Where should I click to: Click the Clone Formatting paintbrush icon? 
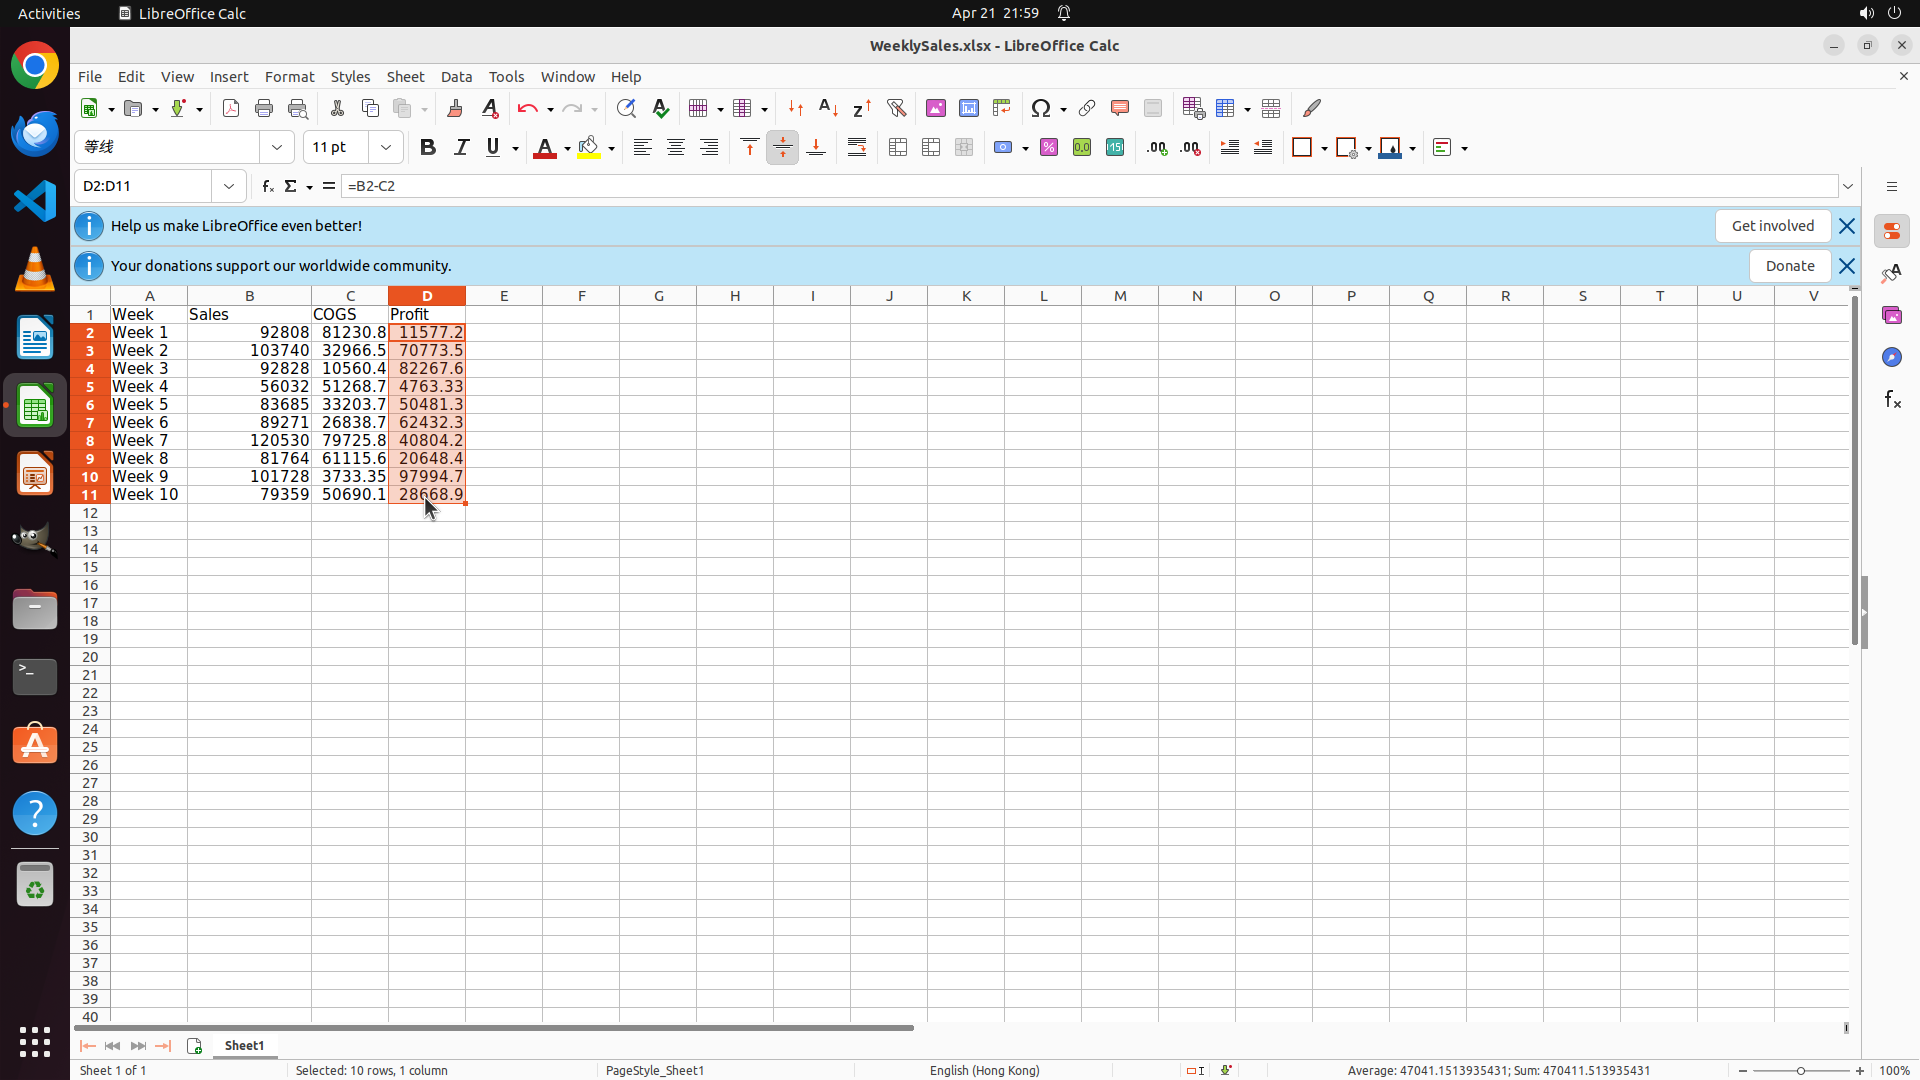click(x=455, y=108)
